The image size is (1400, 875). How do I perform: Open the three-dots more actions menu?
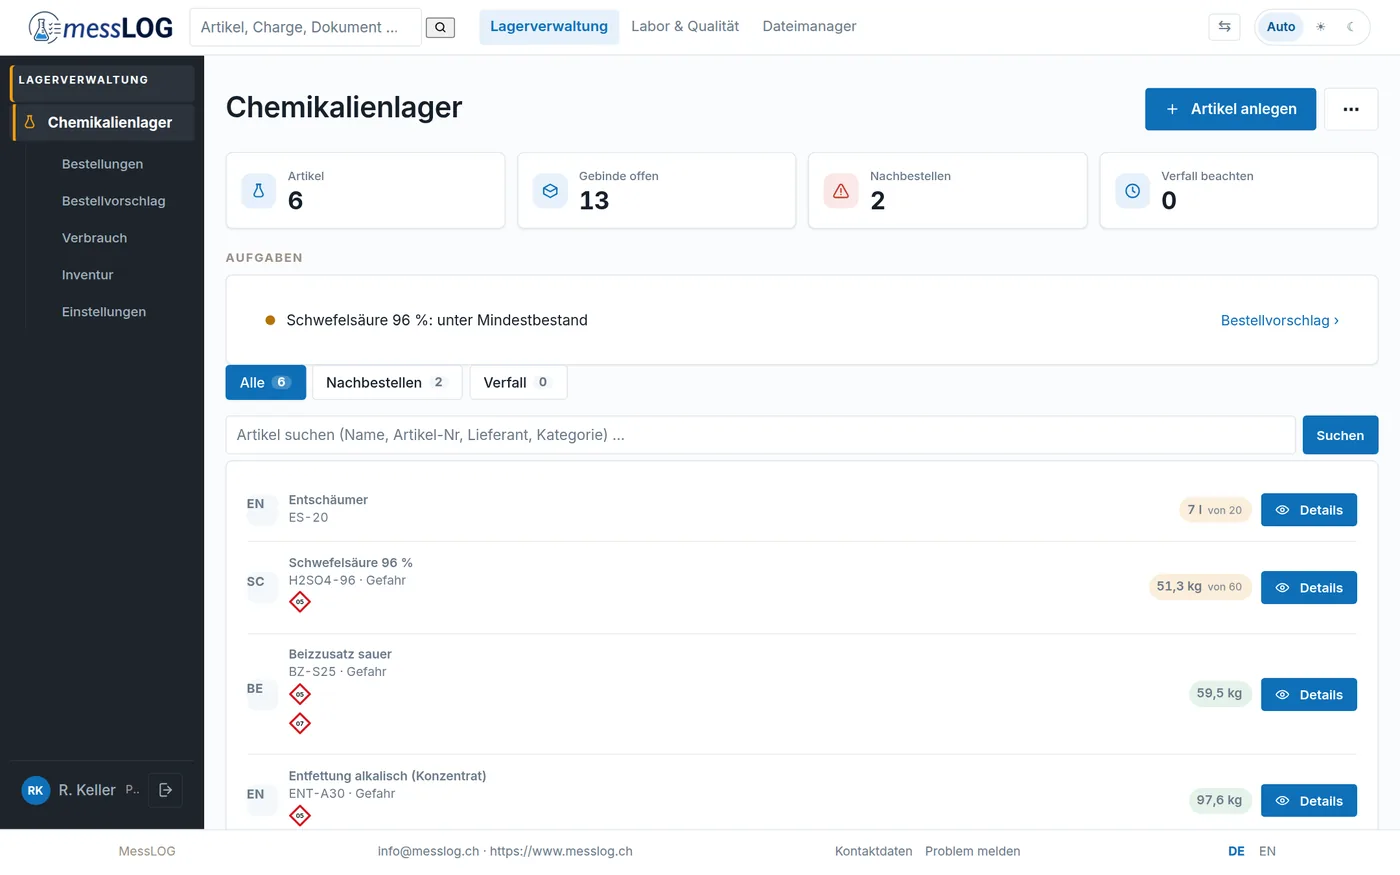tap(1351, 109)
